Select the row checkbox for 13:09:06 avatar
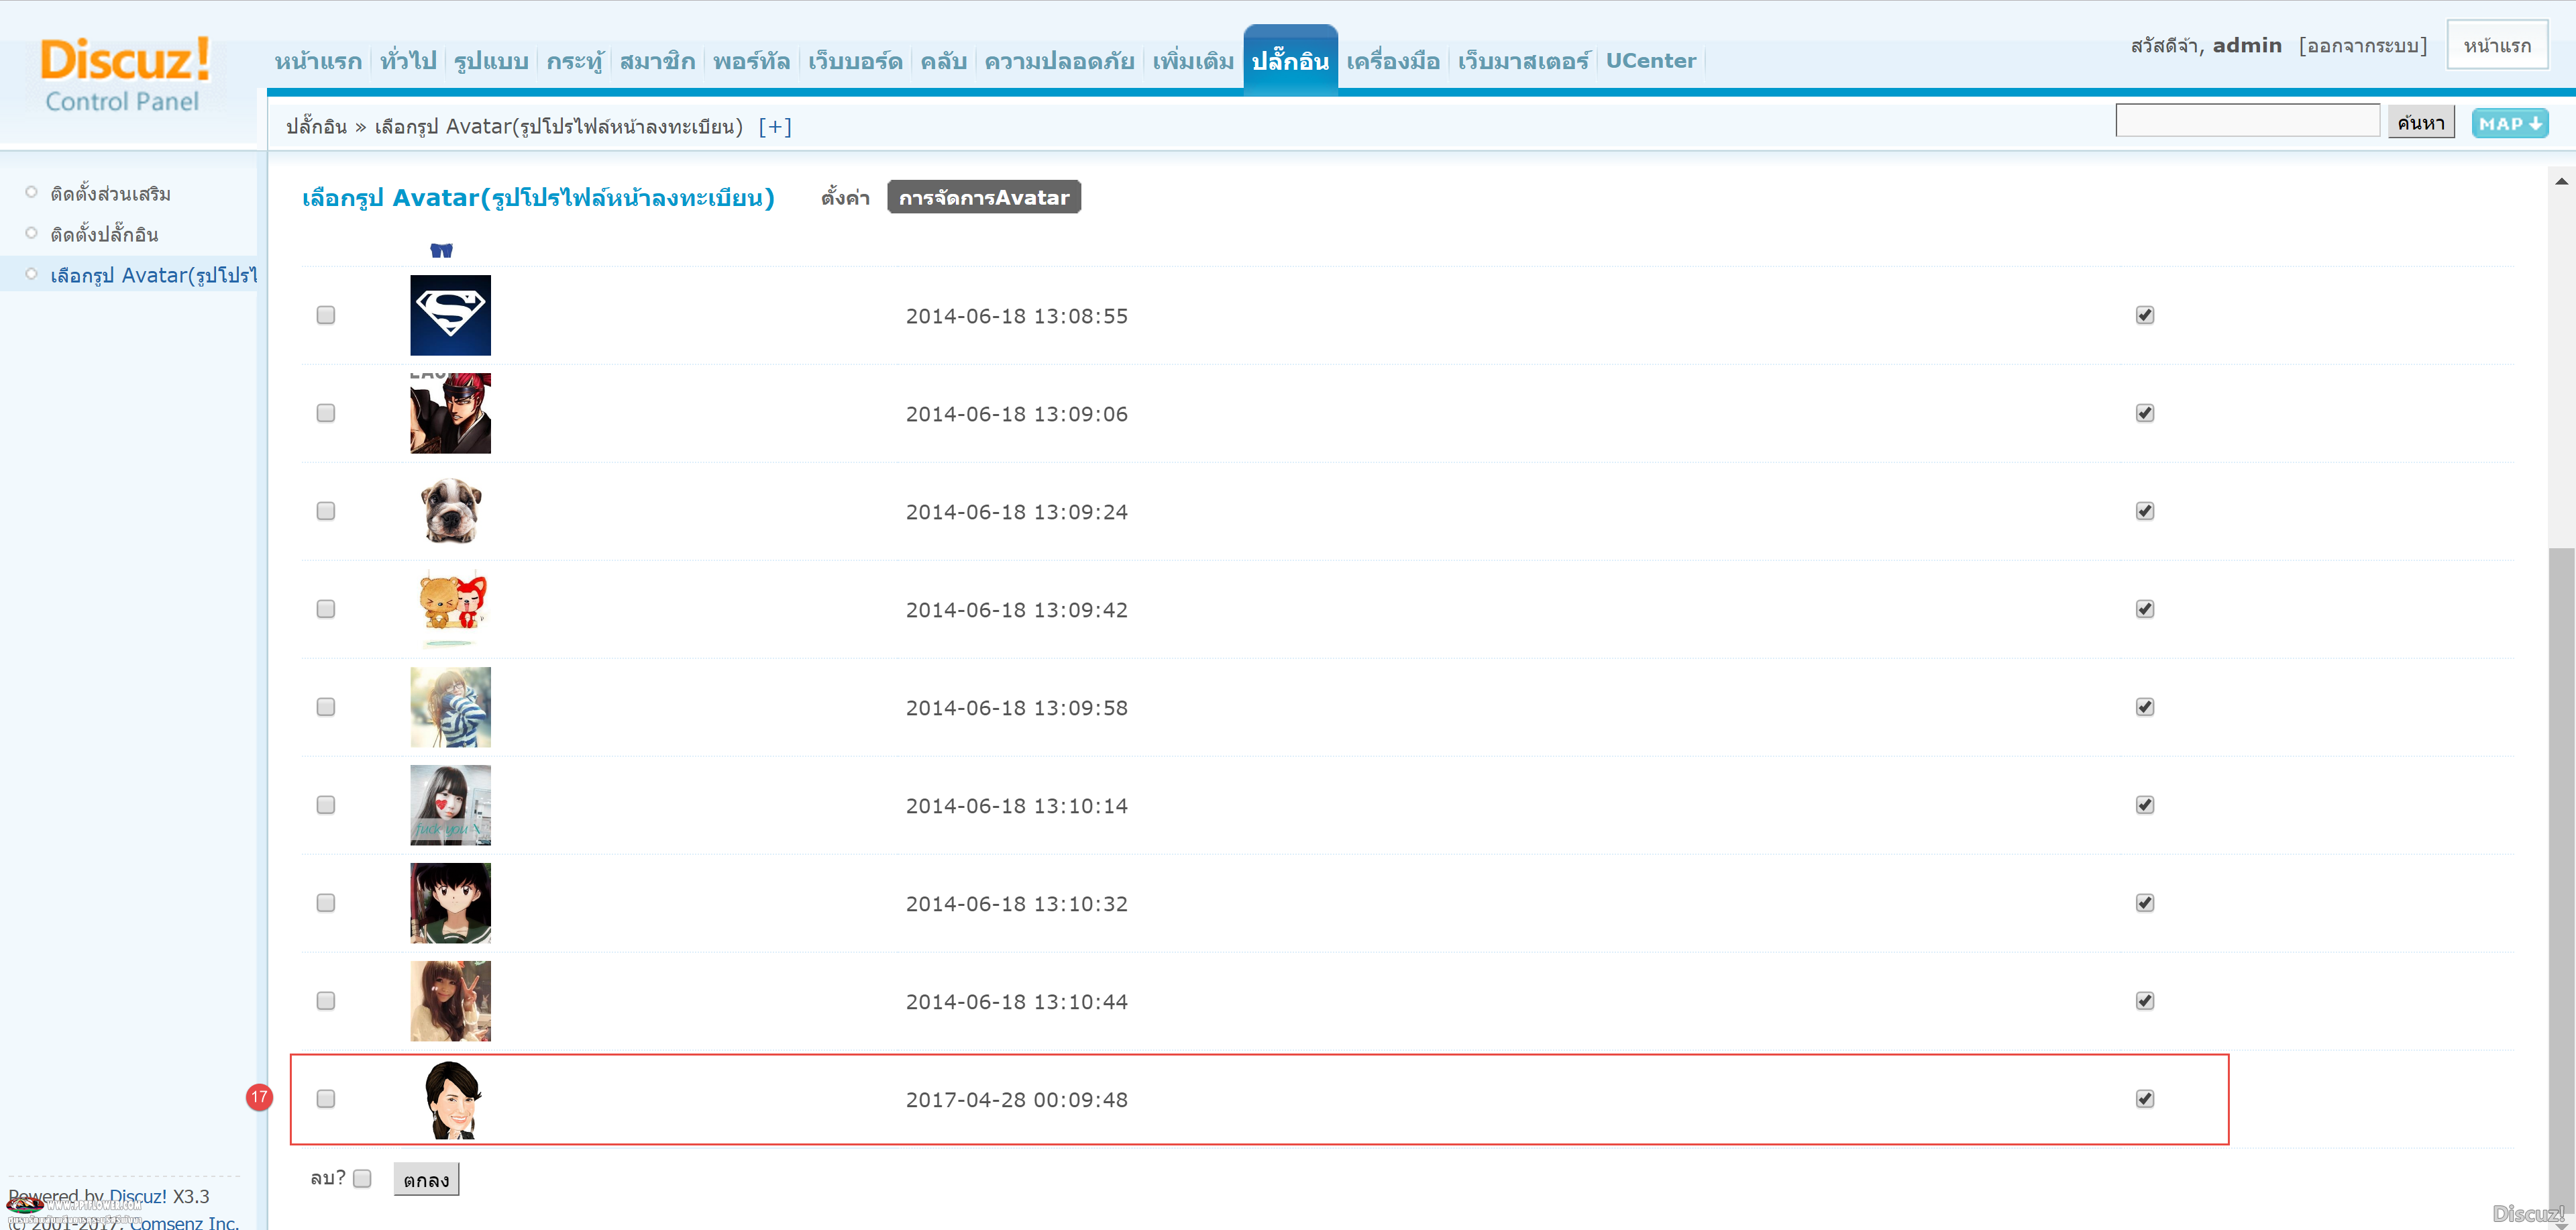The width and height of the screenshot is (2576, 1230). coord(325,413)
